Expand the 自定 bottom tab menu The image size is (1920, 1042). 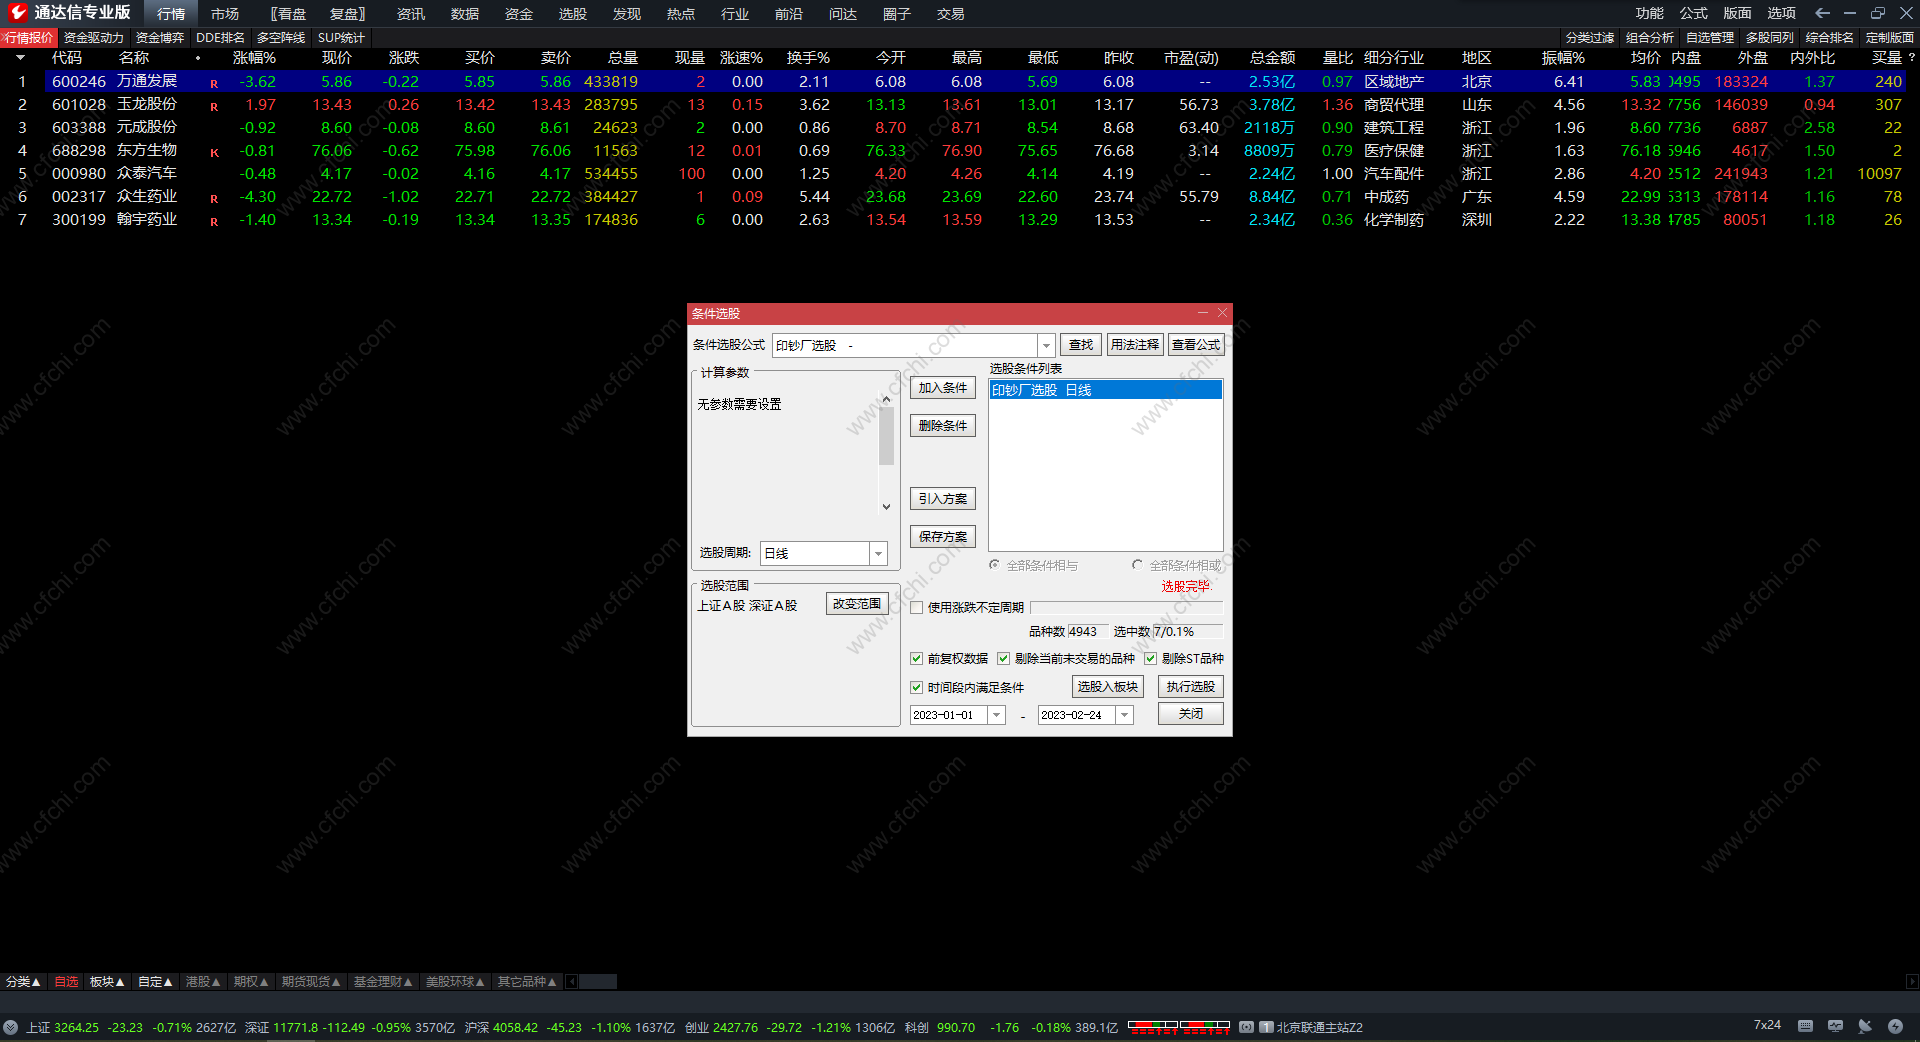click(x=155, y=982)
